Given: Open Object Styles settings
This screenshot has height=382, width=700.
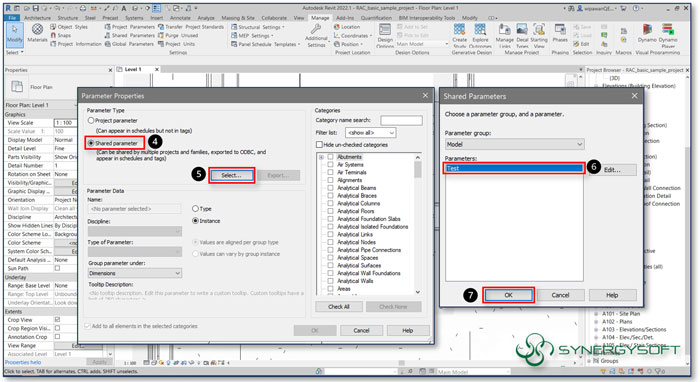Looking at the screenshot, I should pyautogui.click(x=69, y=27).
